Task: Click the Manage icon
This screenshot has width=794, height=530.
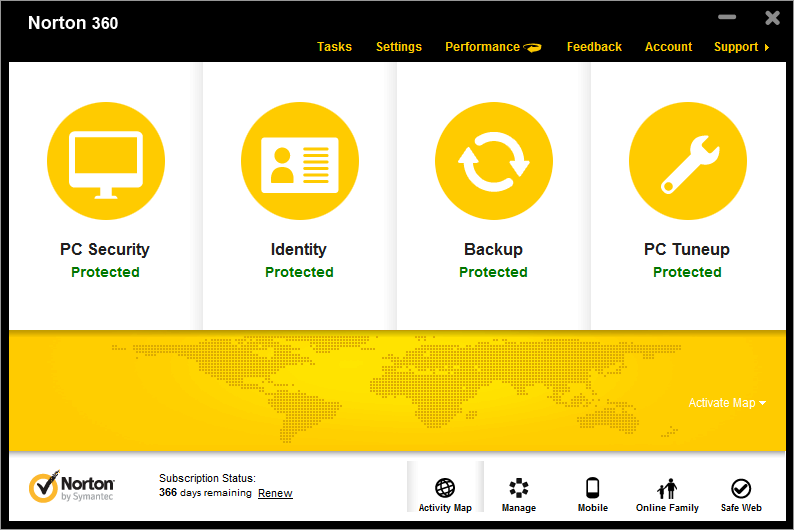Action: point(519,488)
